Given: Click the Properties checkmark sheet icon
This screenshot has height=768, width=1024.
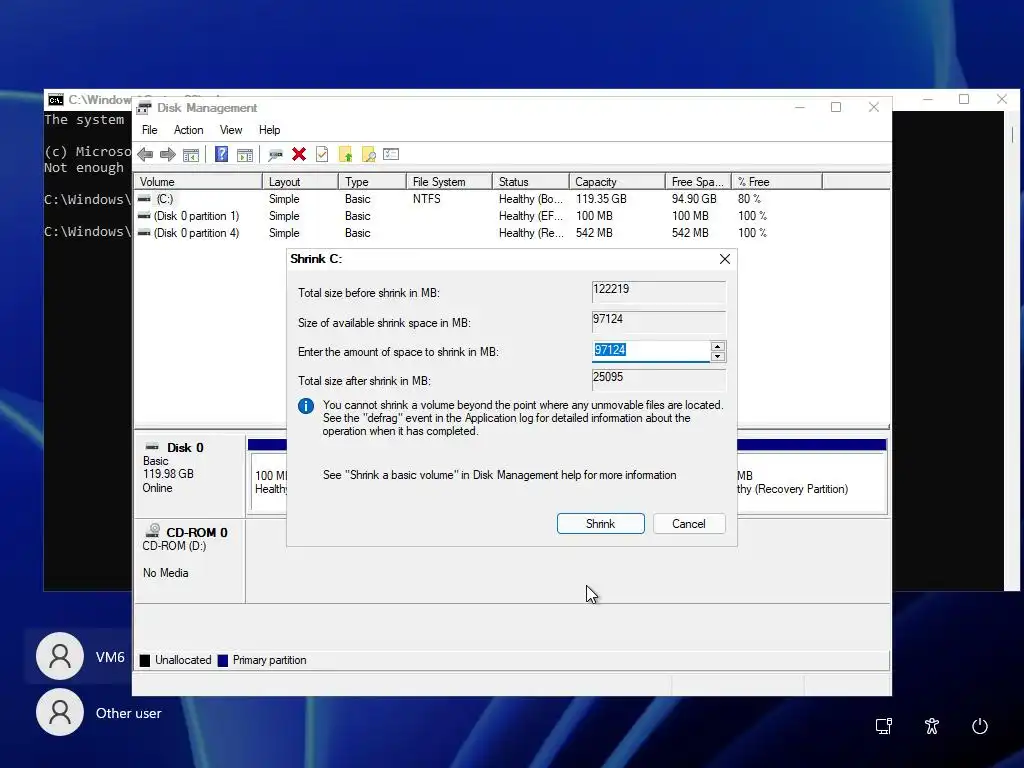Looking at the screenshot, I should (322, 154).
